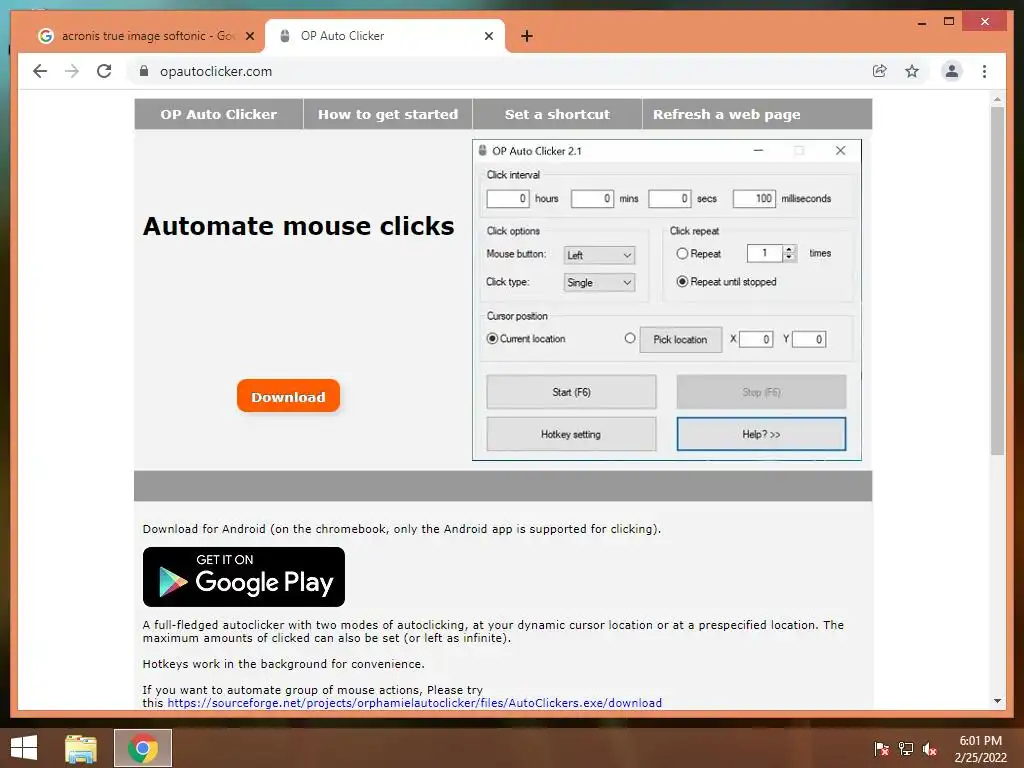Click the milliseconds field showing 100
The image size is (1024, 768).
pyautogui.click(x=754, y=199)
